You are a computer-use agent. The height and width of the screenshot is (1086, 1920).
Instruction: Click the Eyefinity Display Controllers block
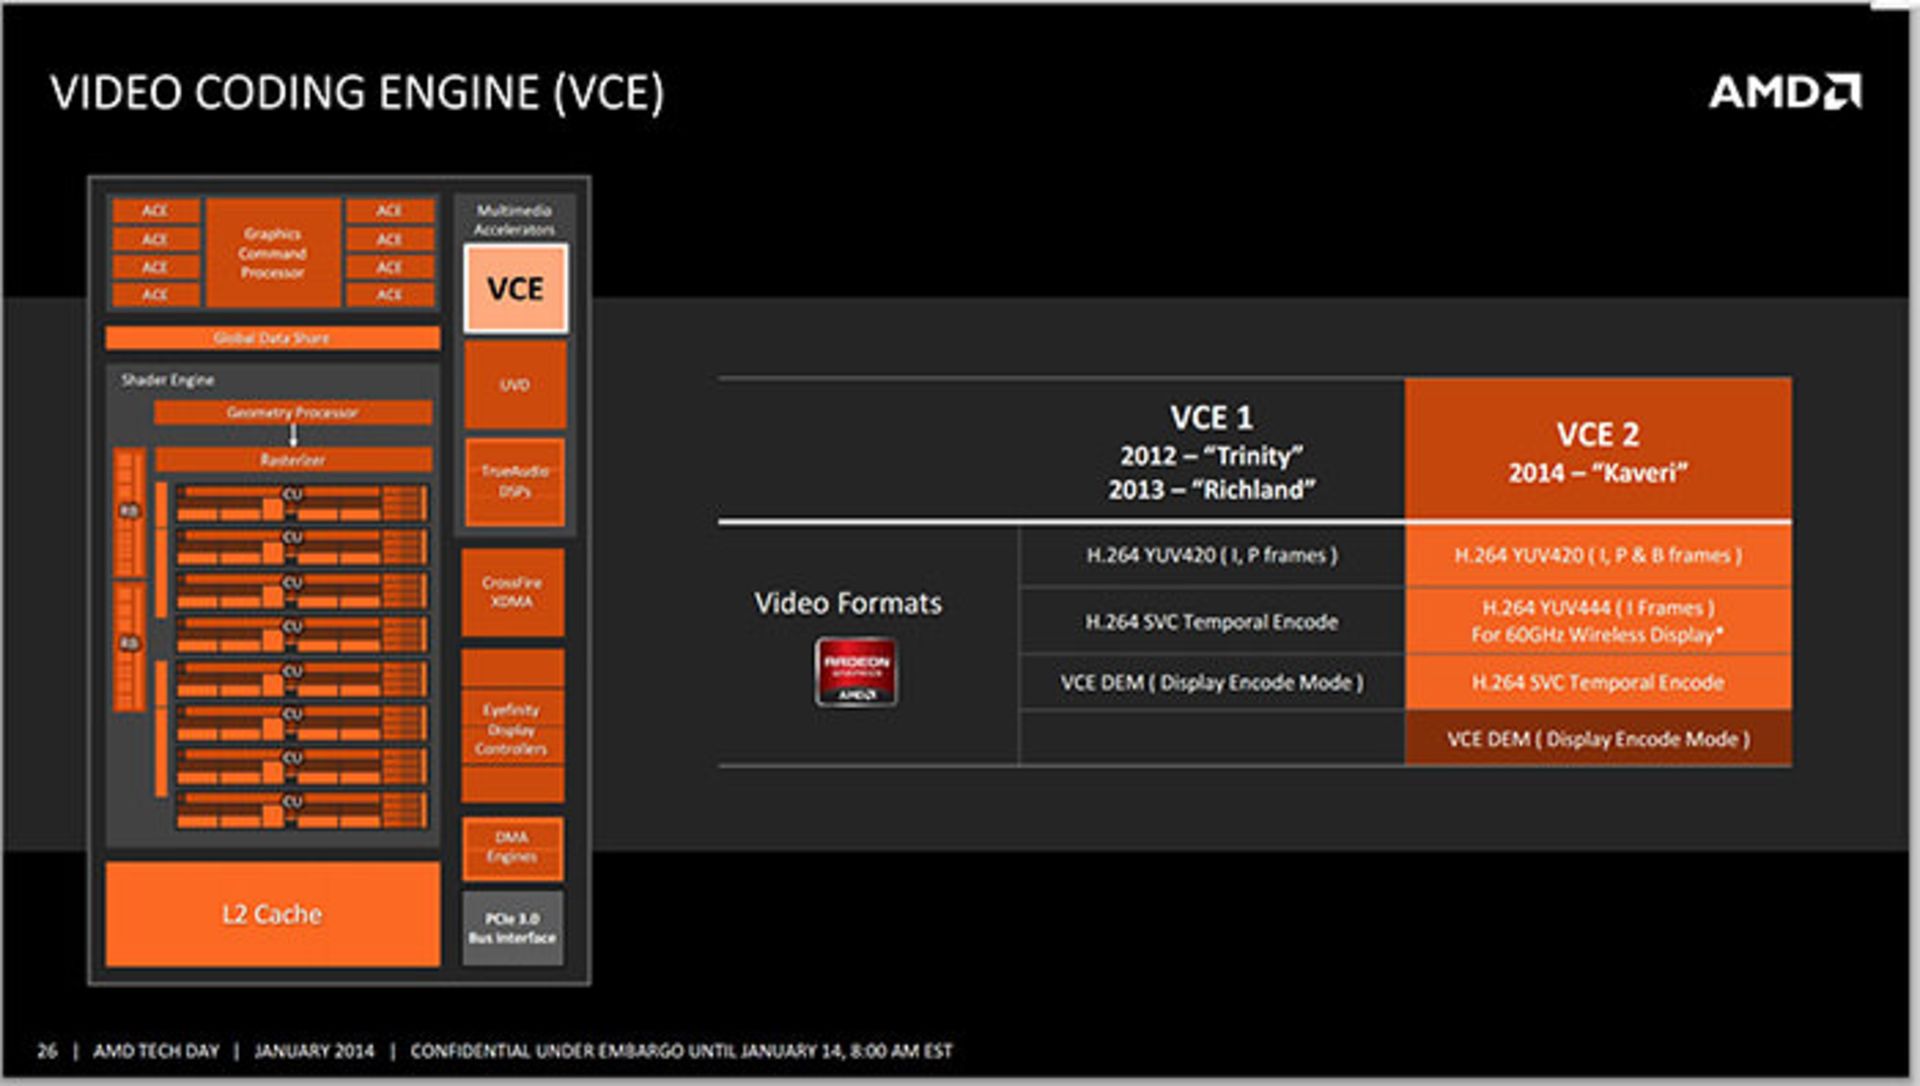pyautogui.click(x=512, y=728)
